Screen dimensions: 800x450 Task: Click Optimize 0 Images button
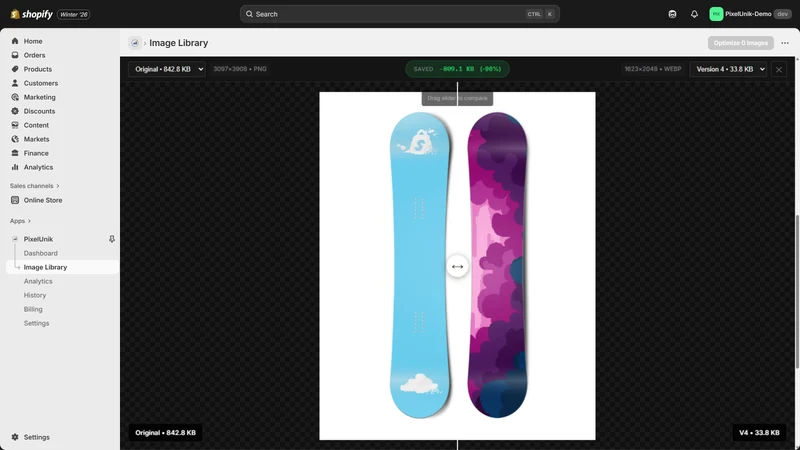[740, 43]
